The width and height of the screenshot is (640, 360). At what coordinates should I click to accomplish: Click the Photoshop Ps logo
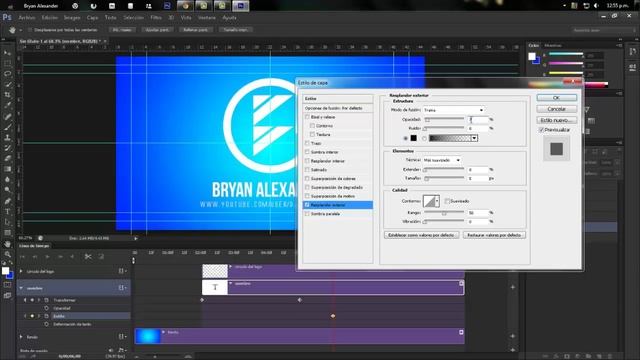point(7,18)
